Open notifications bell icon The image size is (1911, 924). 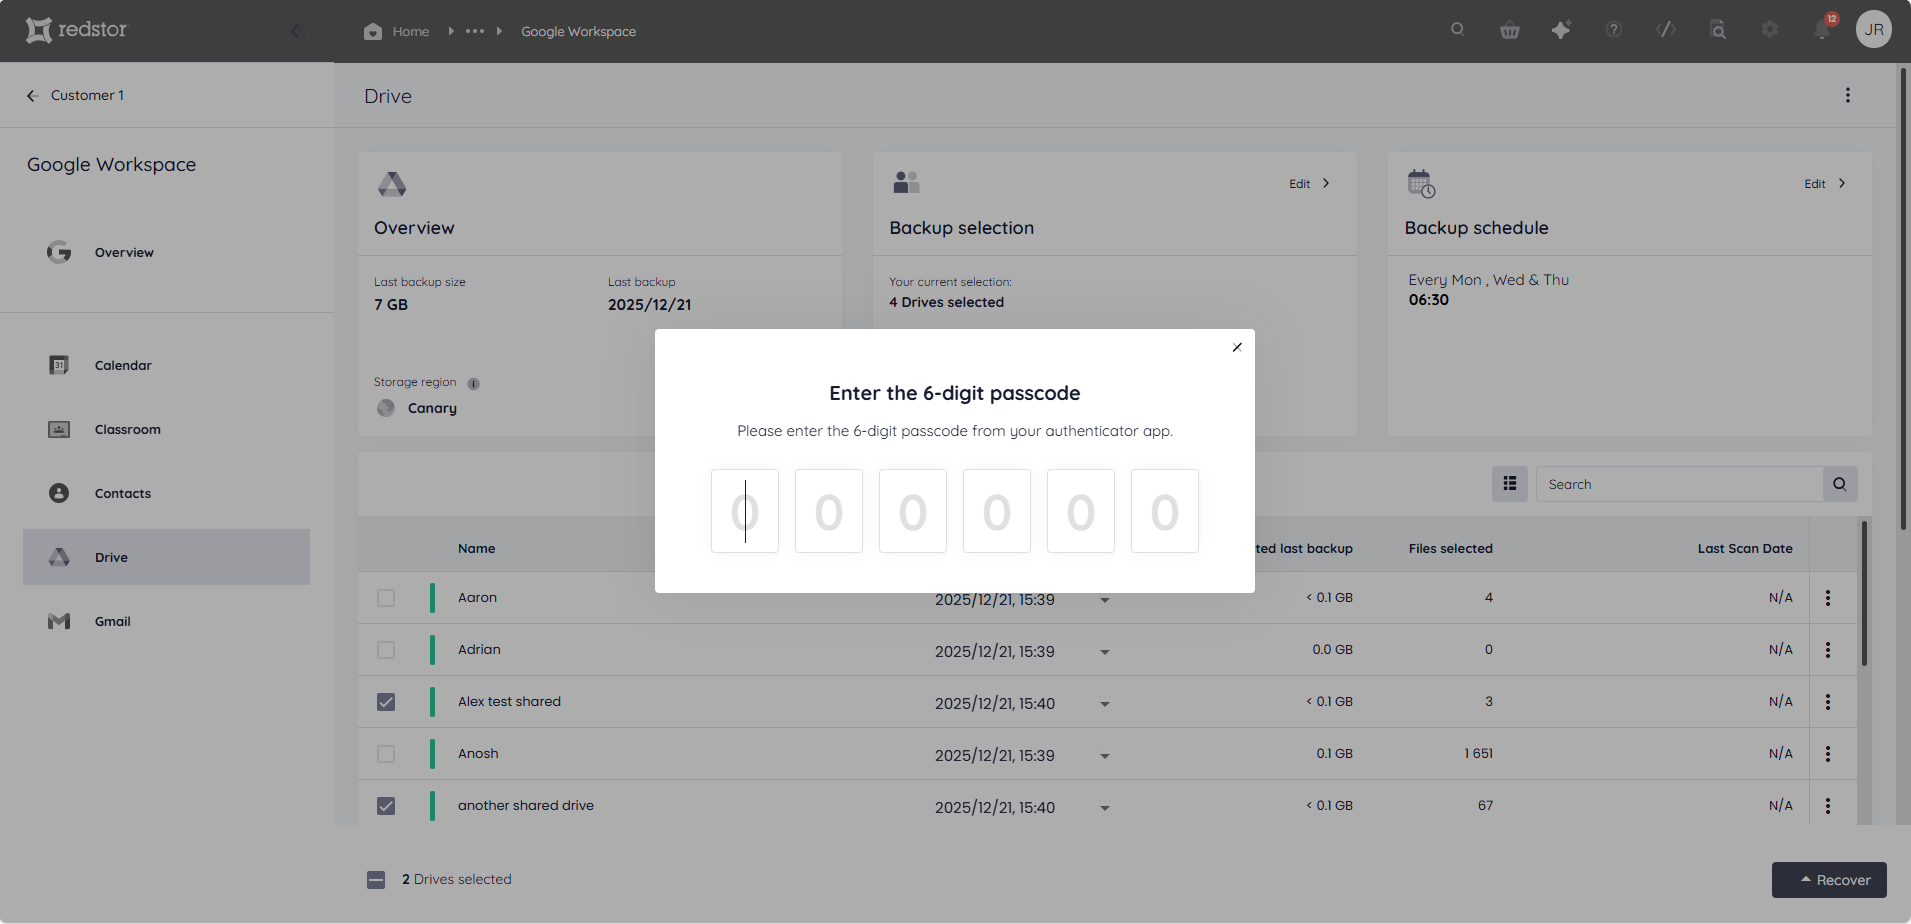pos(1823,29)
